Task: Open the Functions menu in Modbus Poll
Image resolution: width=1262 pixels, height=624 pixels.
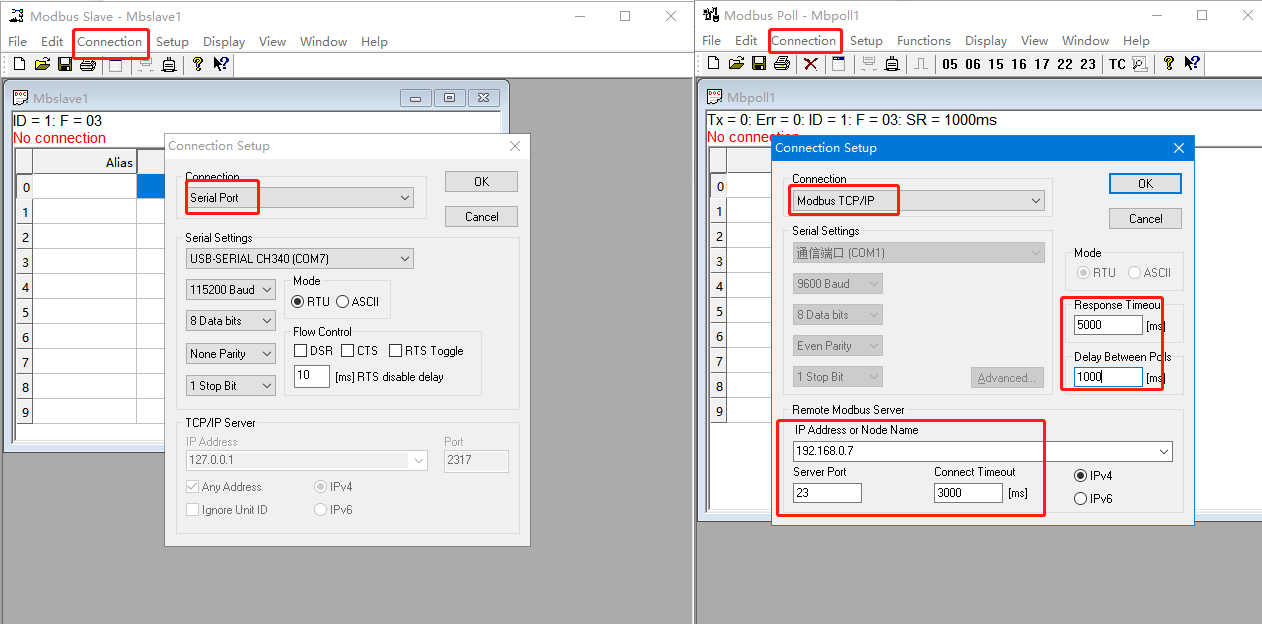Action: tap(923, 41)
